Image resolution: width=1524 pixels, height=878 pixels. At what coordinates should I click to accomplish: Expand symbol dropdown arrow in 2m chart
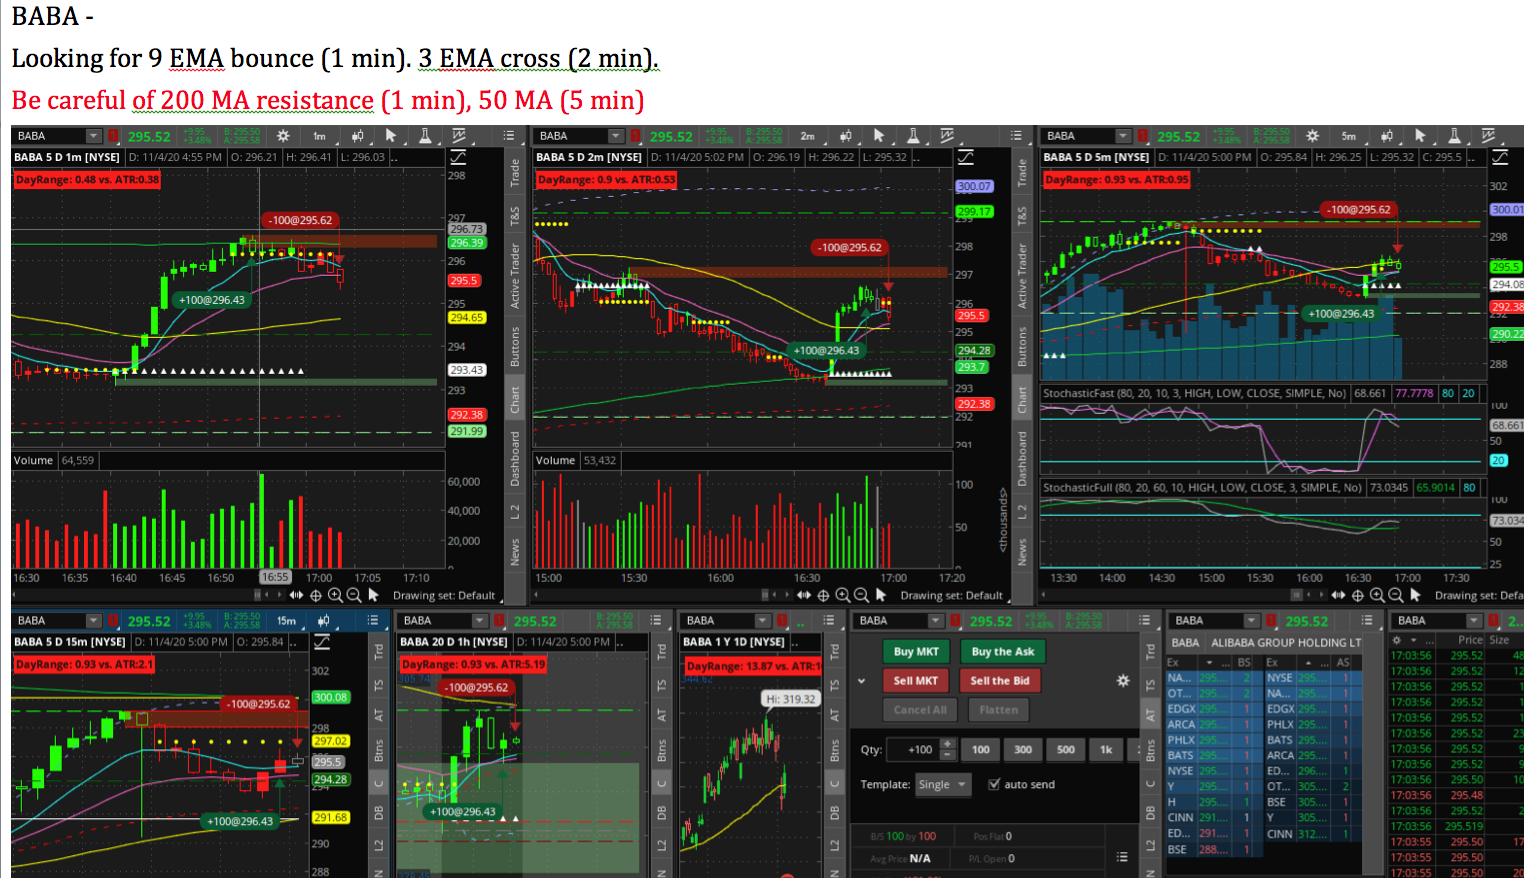point(616,136)
